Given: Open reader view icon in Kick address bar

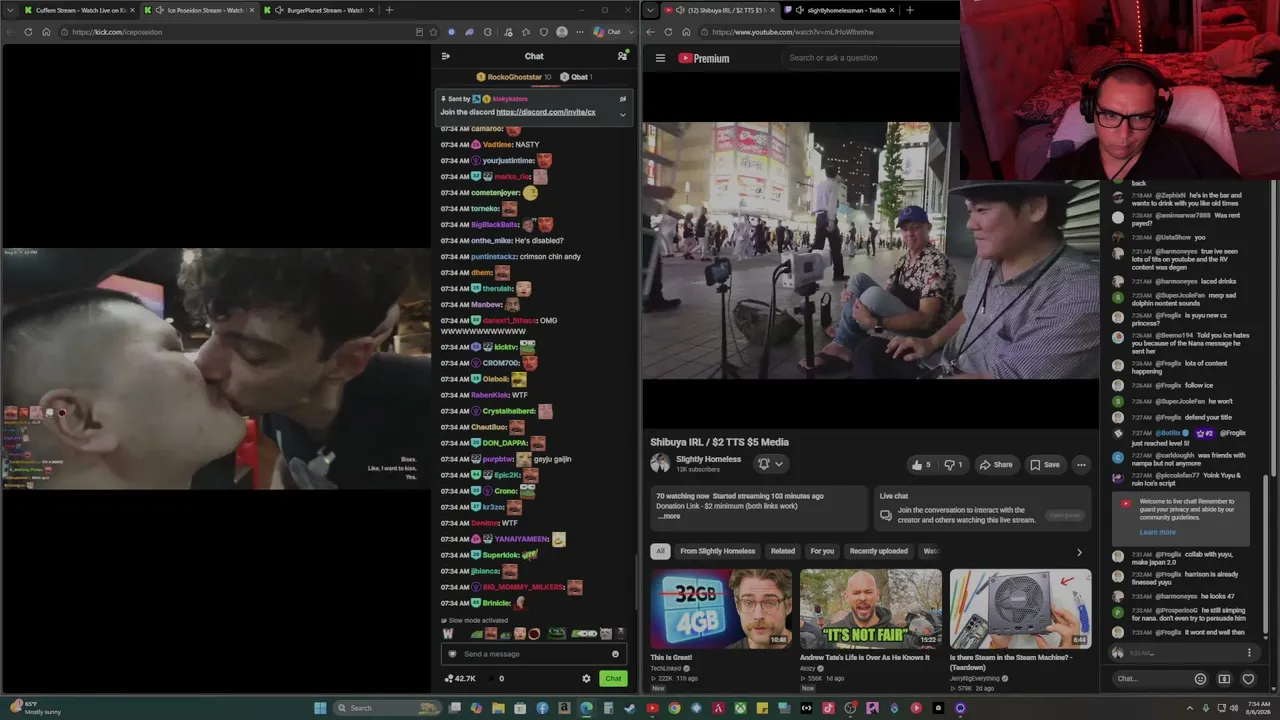Looking at the screenshot, I should point(419,32).
